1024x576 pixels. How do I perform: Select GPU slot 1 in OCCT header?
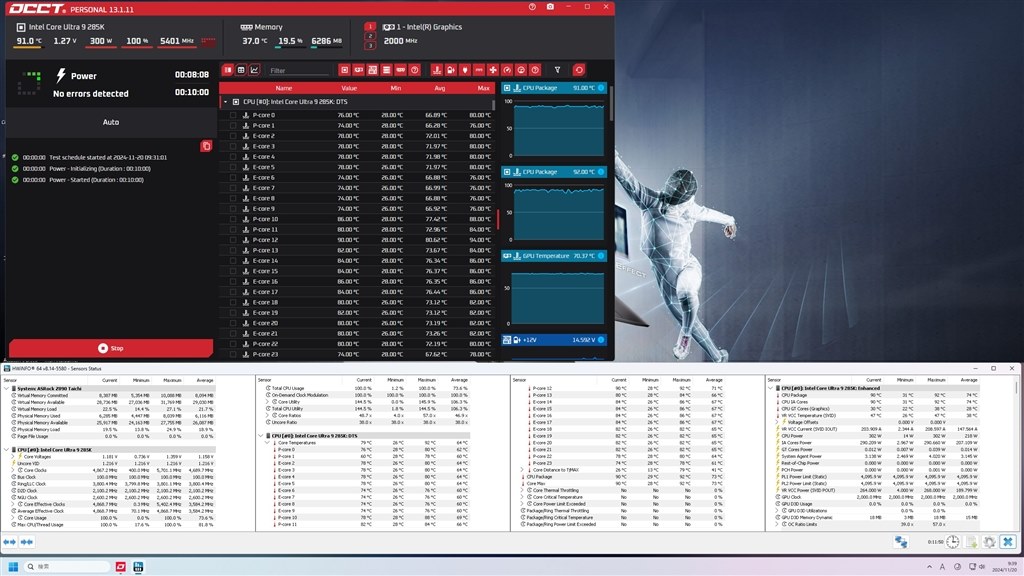click(370, 27)
